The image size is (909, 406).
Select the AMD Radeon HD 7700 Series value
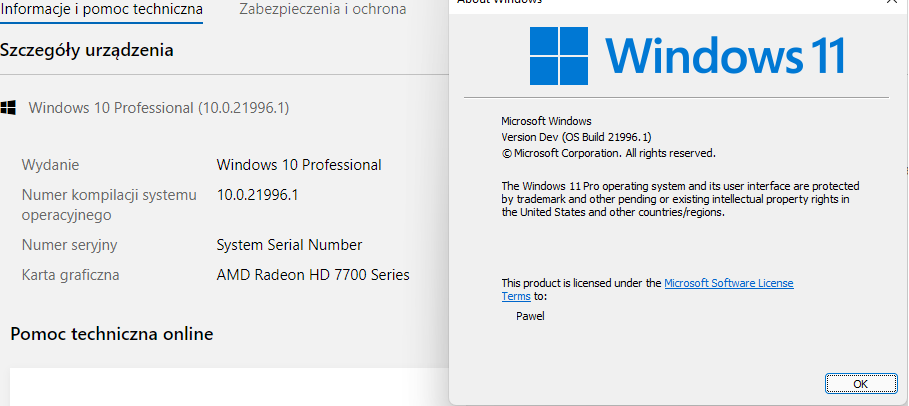point(313,275)
